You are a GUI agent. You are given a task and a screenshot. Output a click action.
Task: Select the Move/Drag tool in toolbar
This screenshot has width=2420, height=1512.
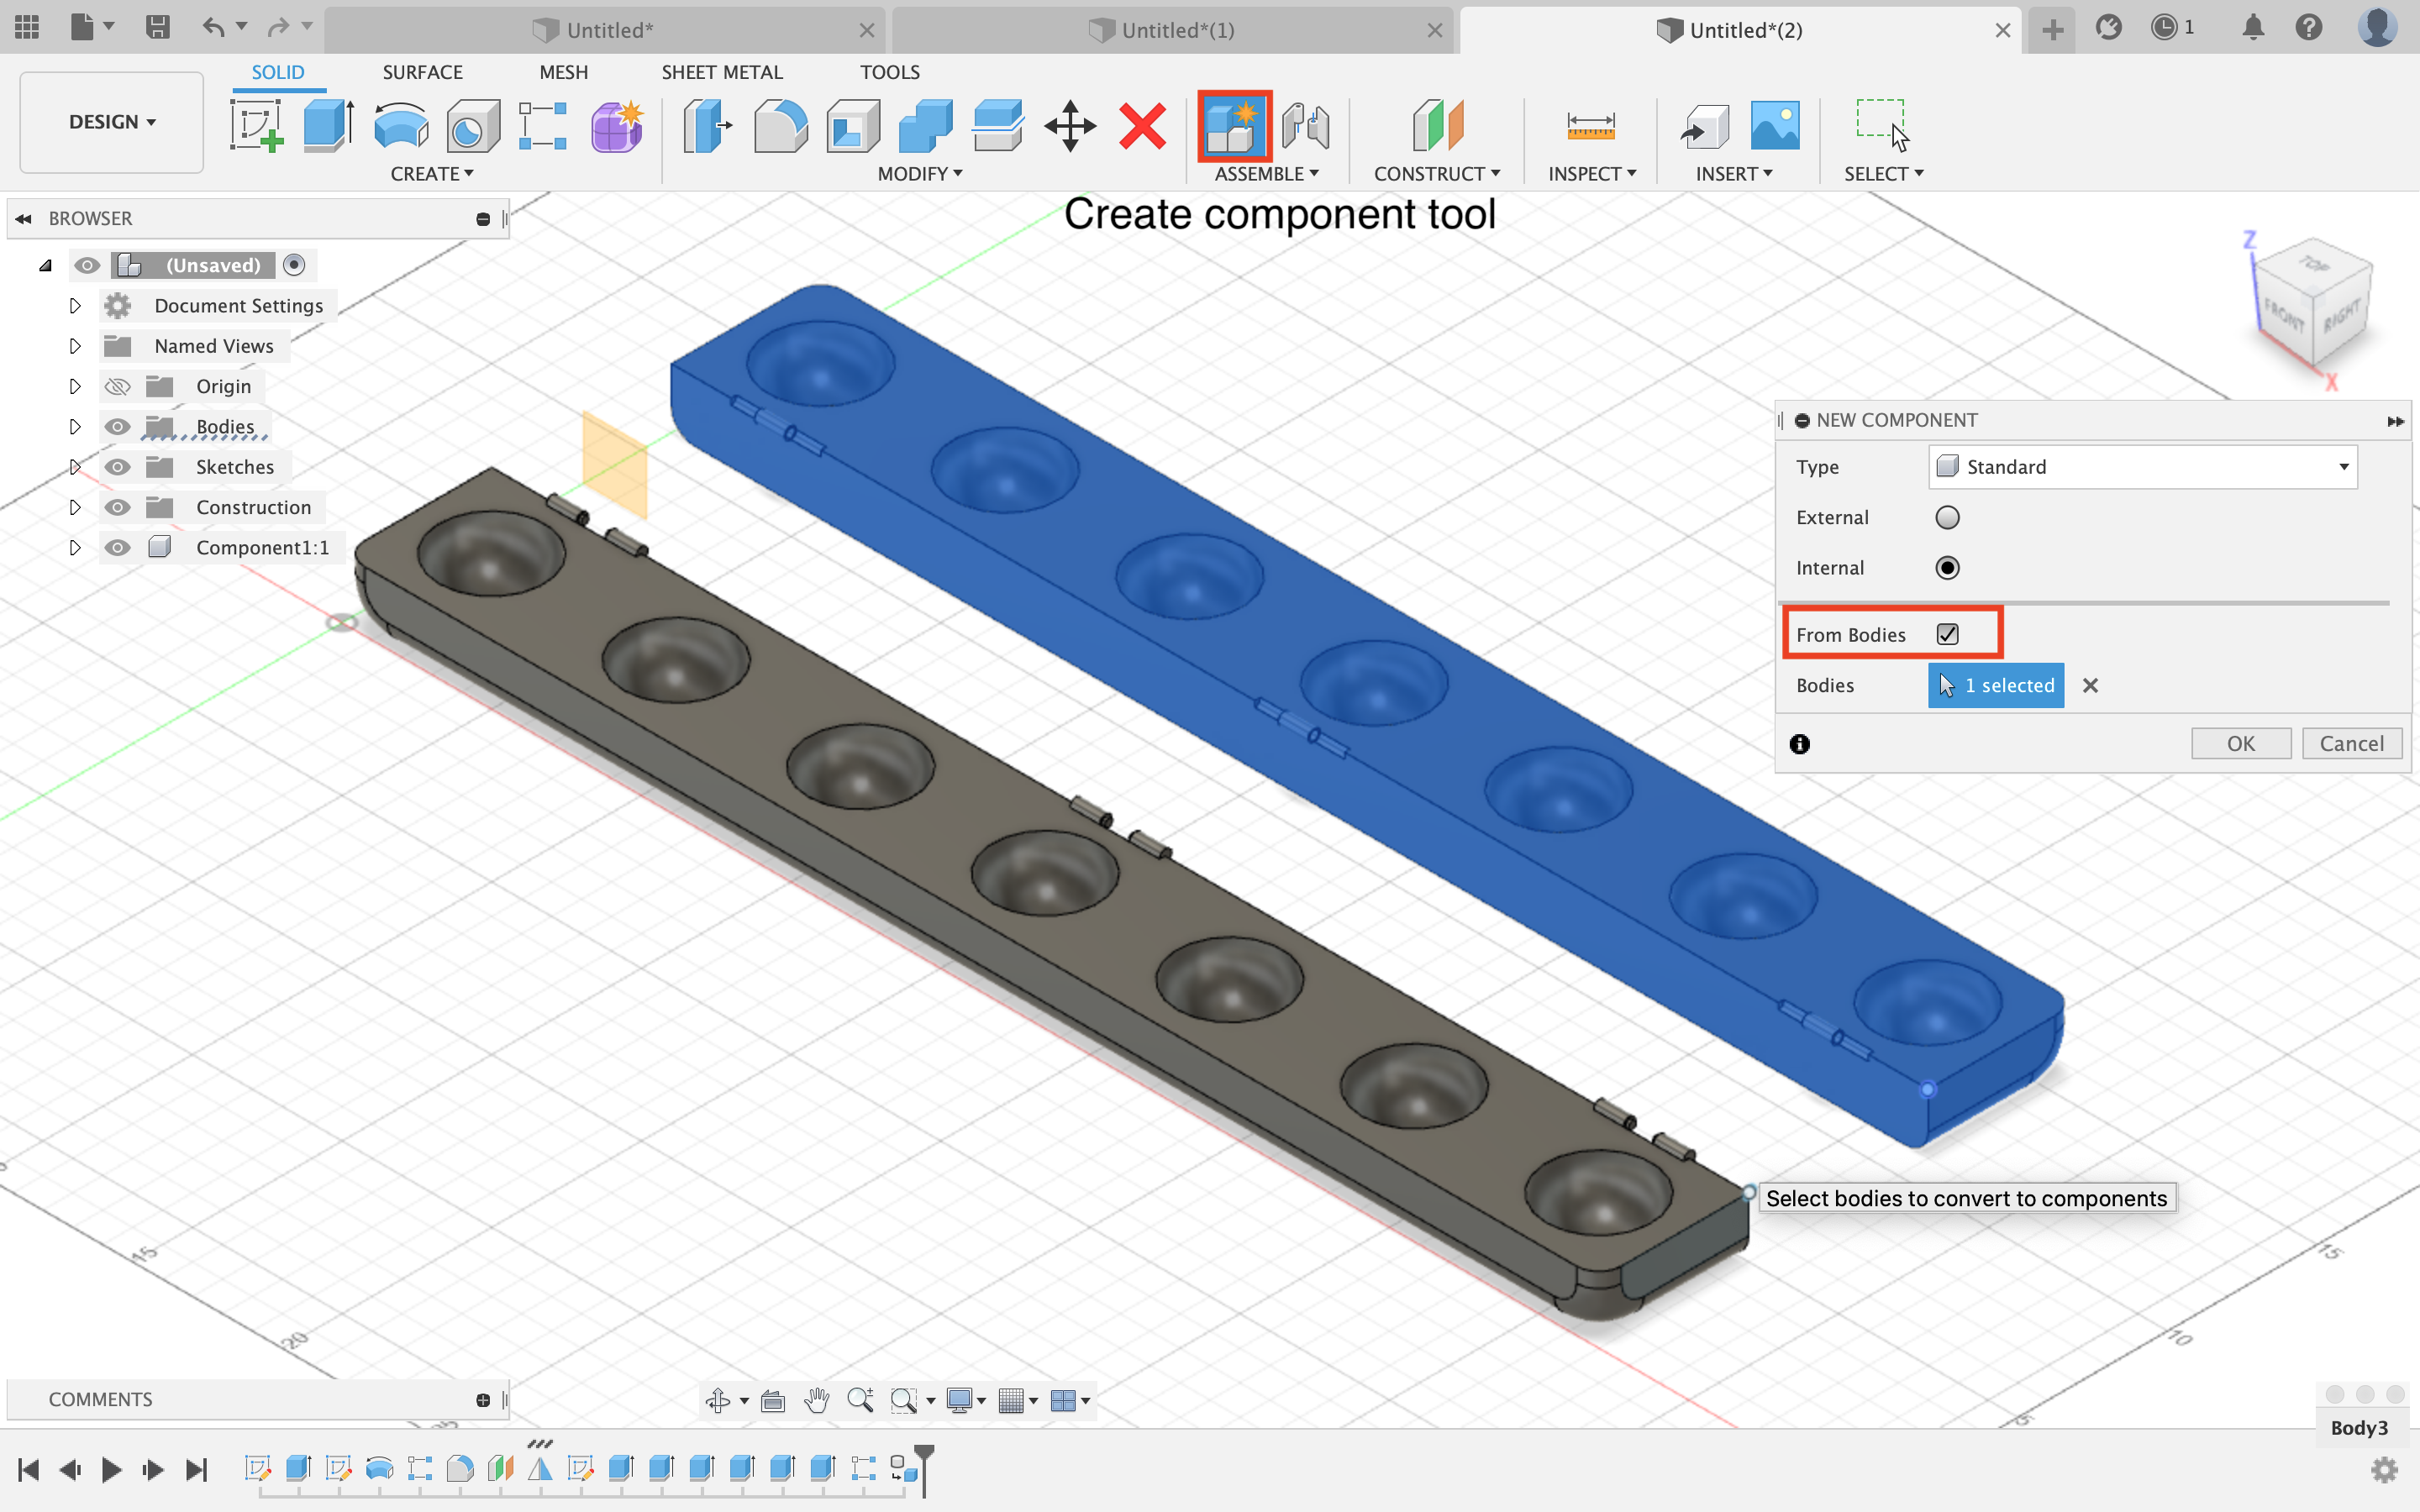coord(1070,123)
